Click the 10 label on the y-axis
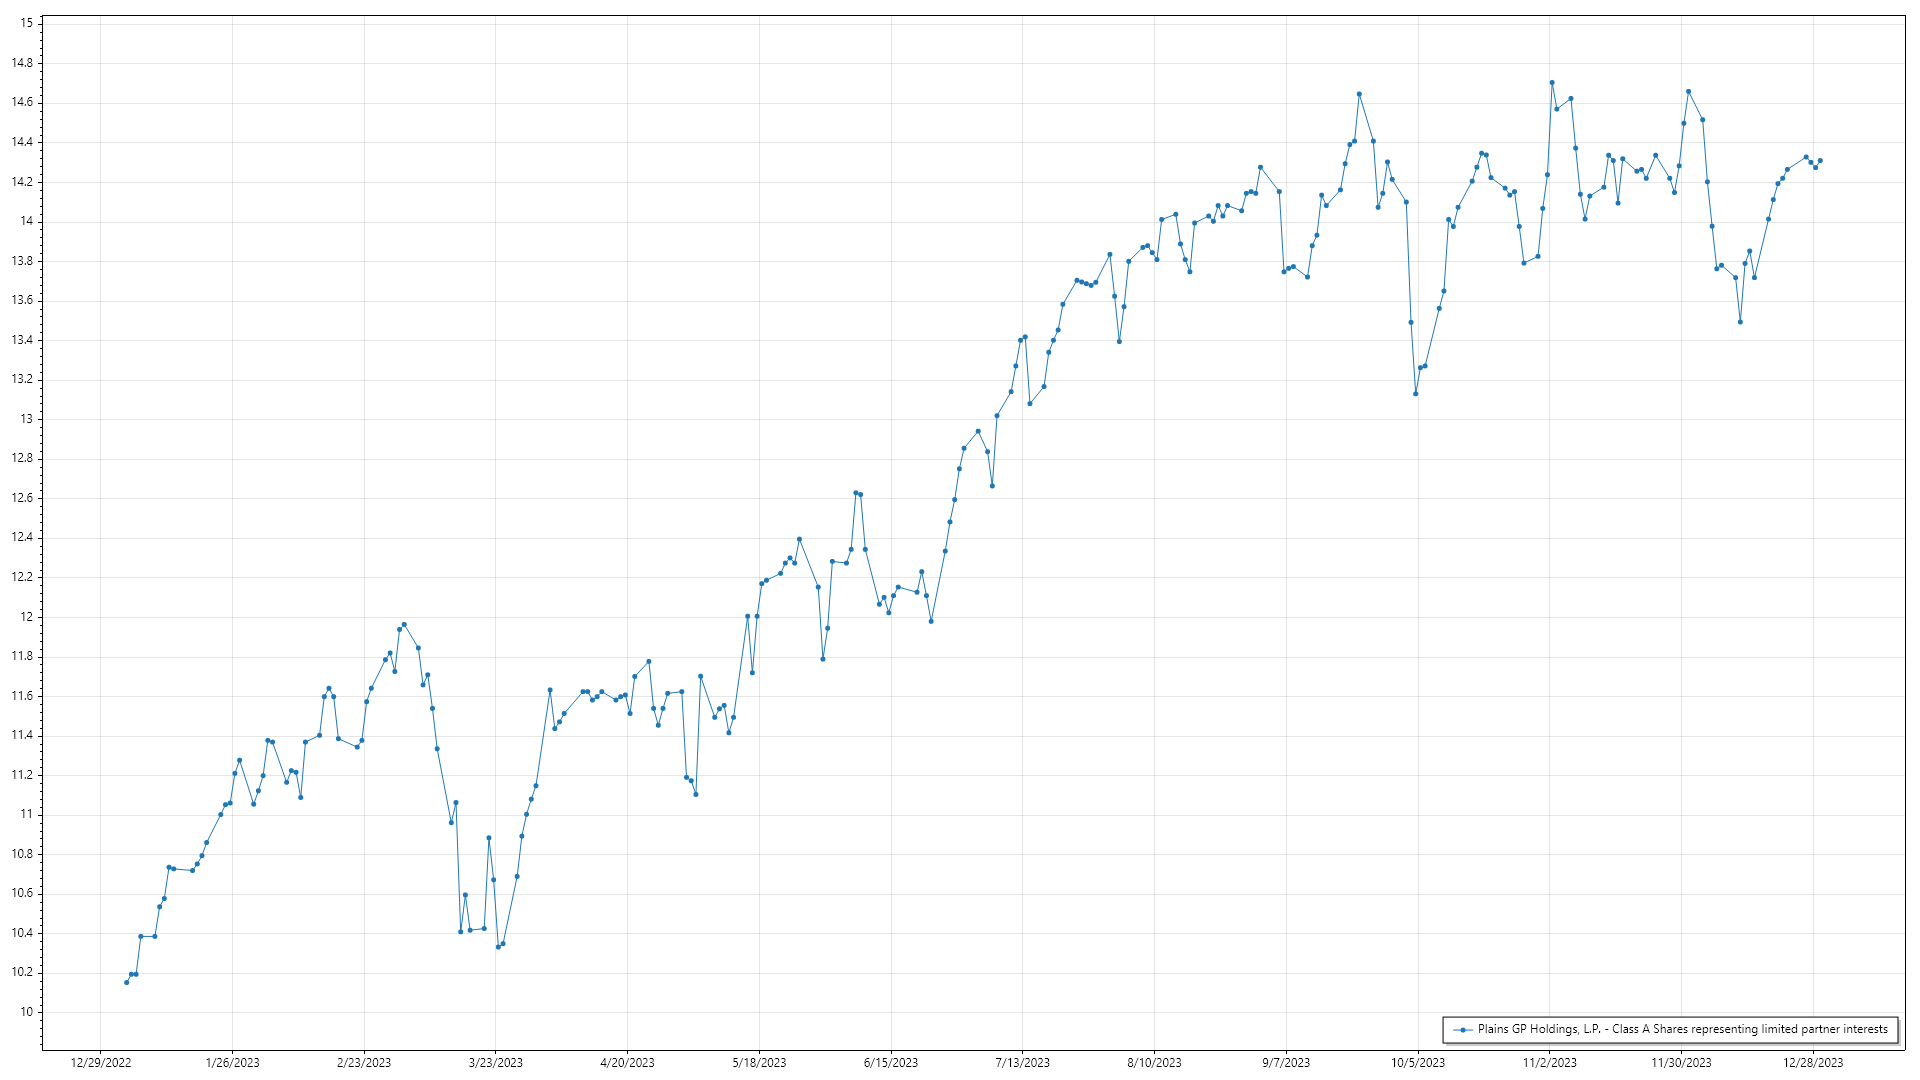Image resolution: width=1920 pixels, height=1080 pixels. (26, 1012)
